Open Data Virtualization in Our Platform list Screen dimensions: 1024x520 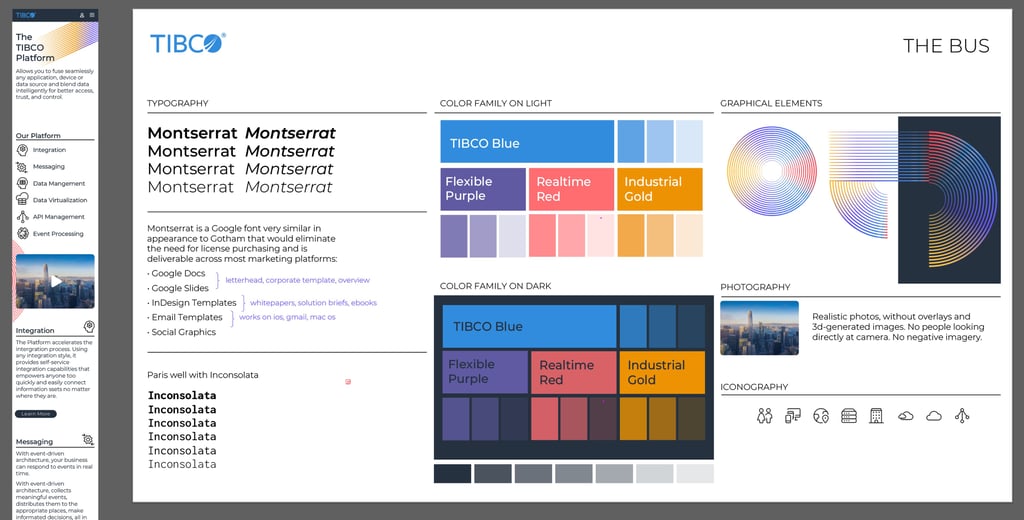click(x=60, y=200)
